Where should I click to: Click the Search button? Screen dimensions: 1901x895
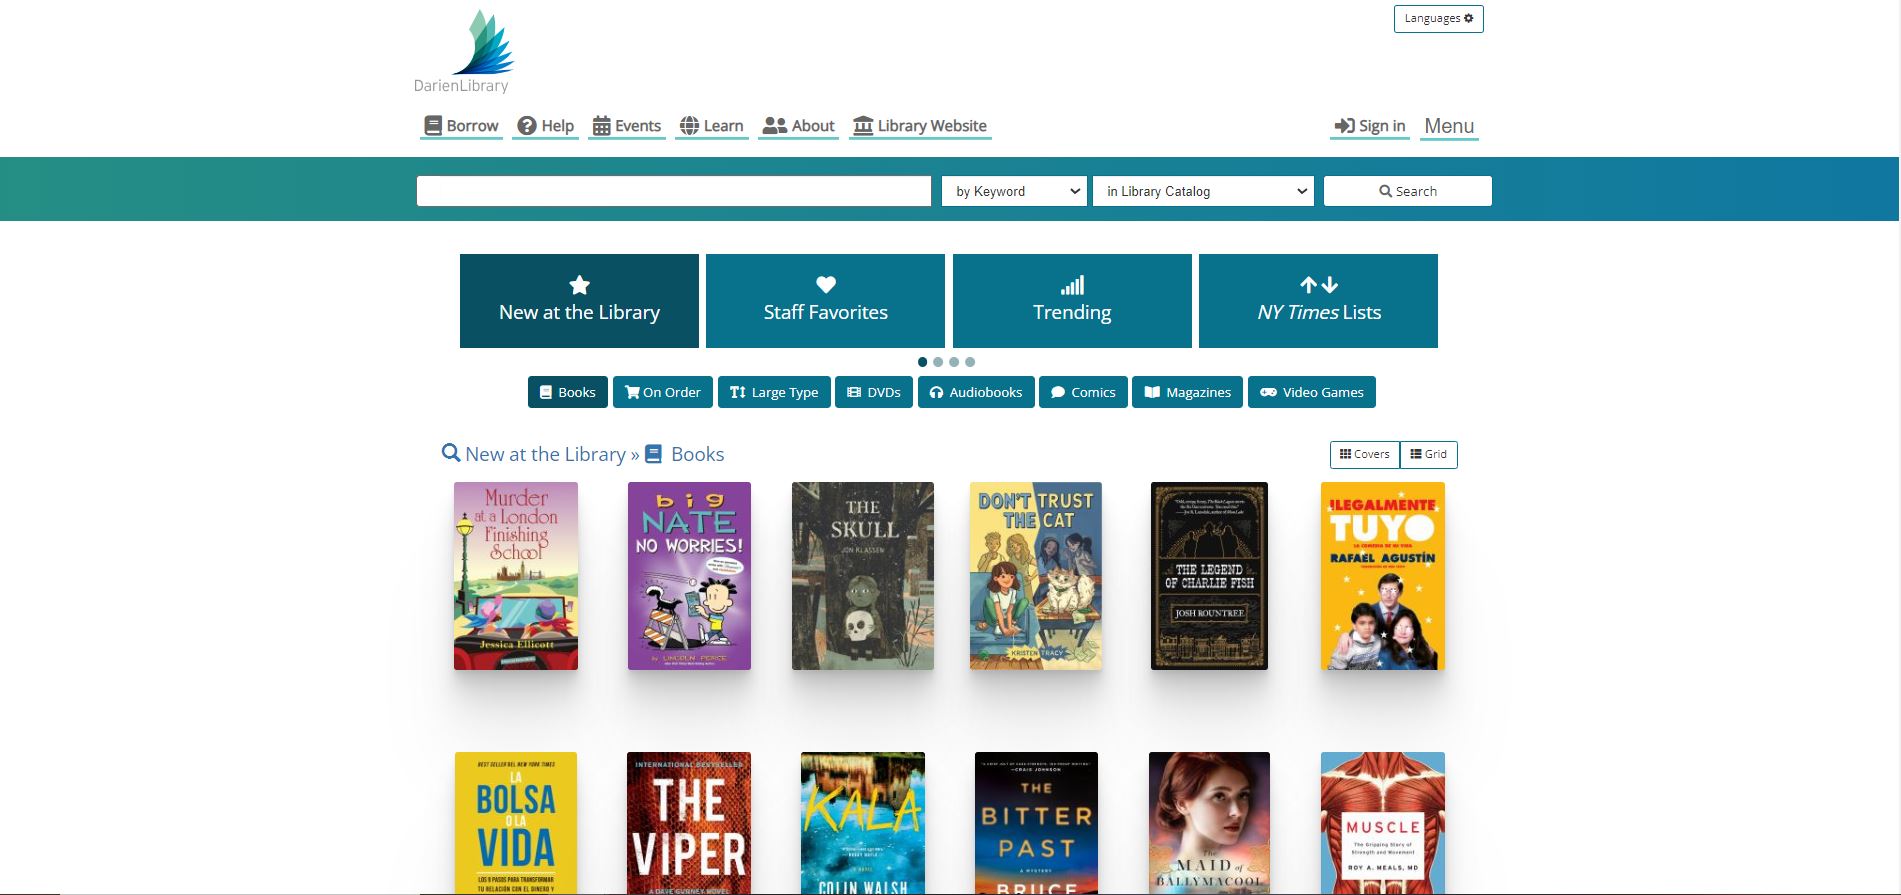point(1408,191)
